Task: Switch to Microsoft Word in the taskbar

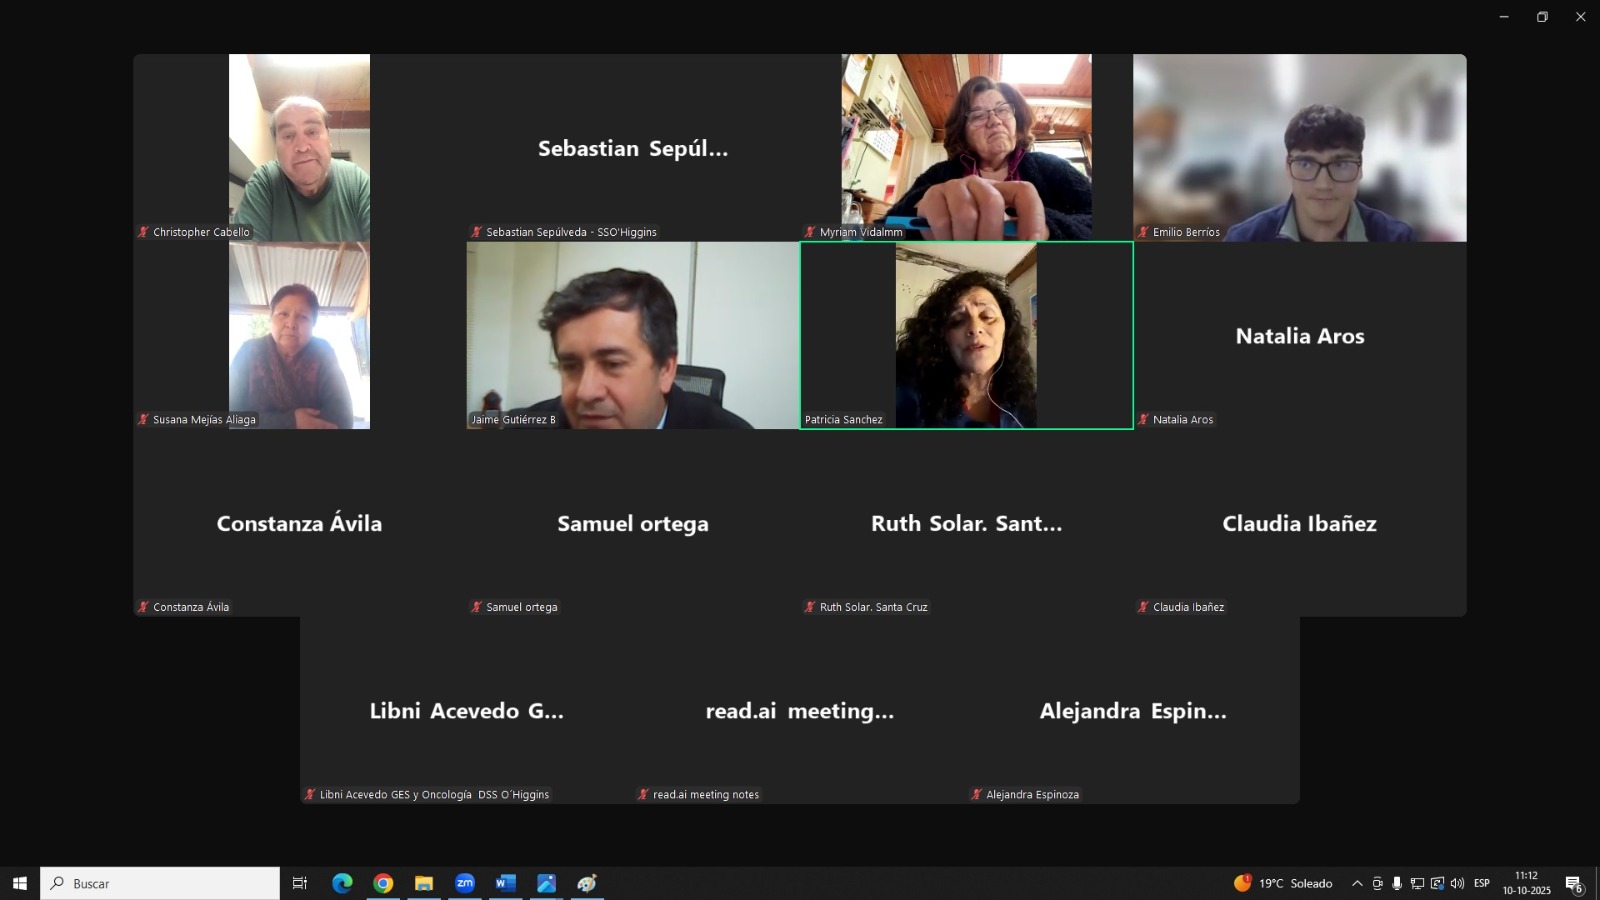Action: (505, 883)
